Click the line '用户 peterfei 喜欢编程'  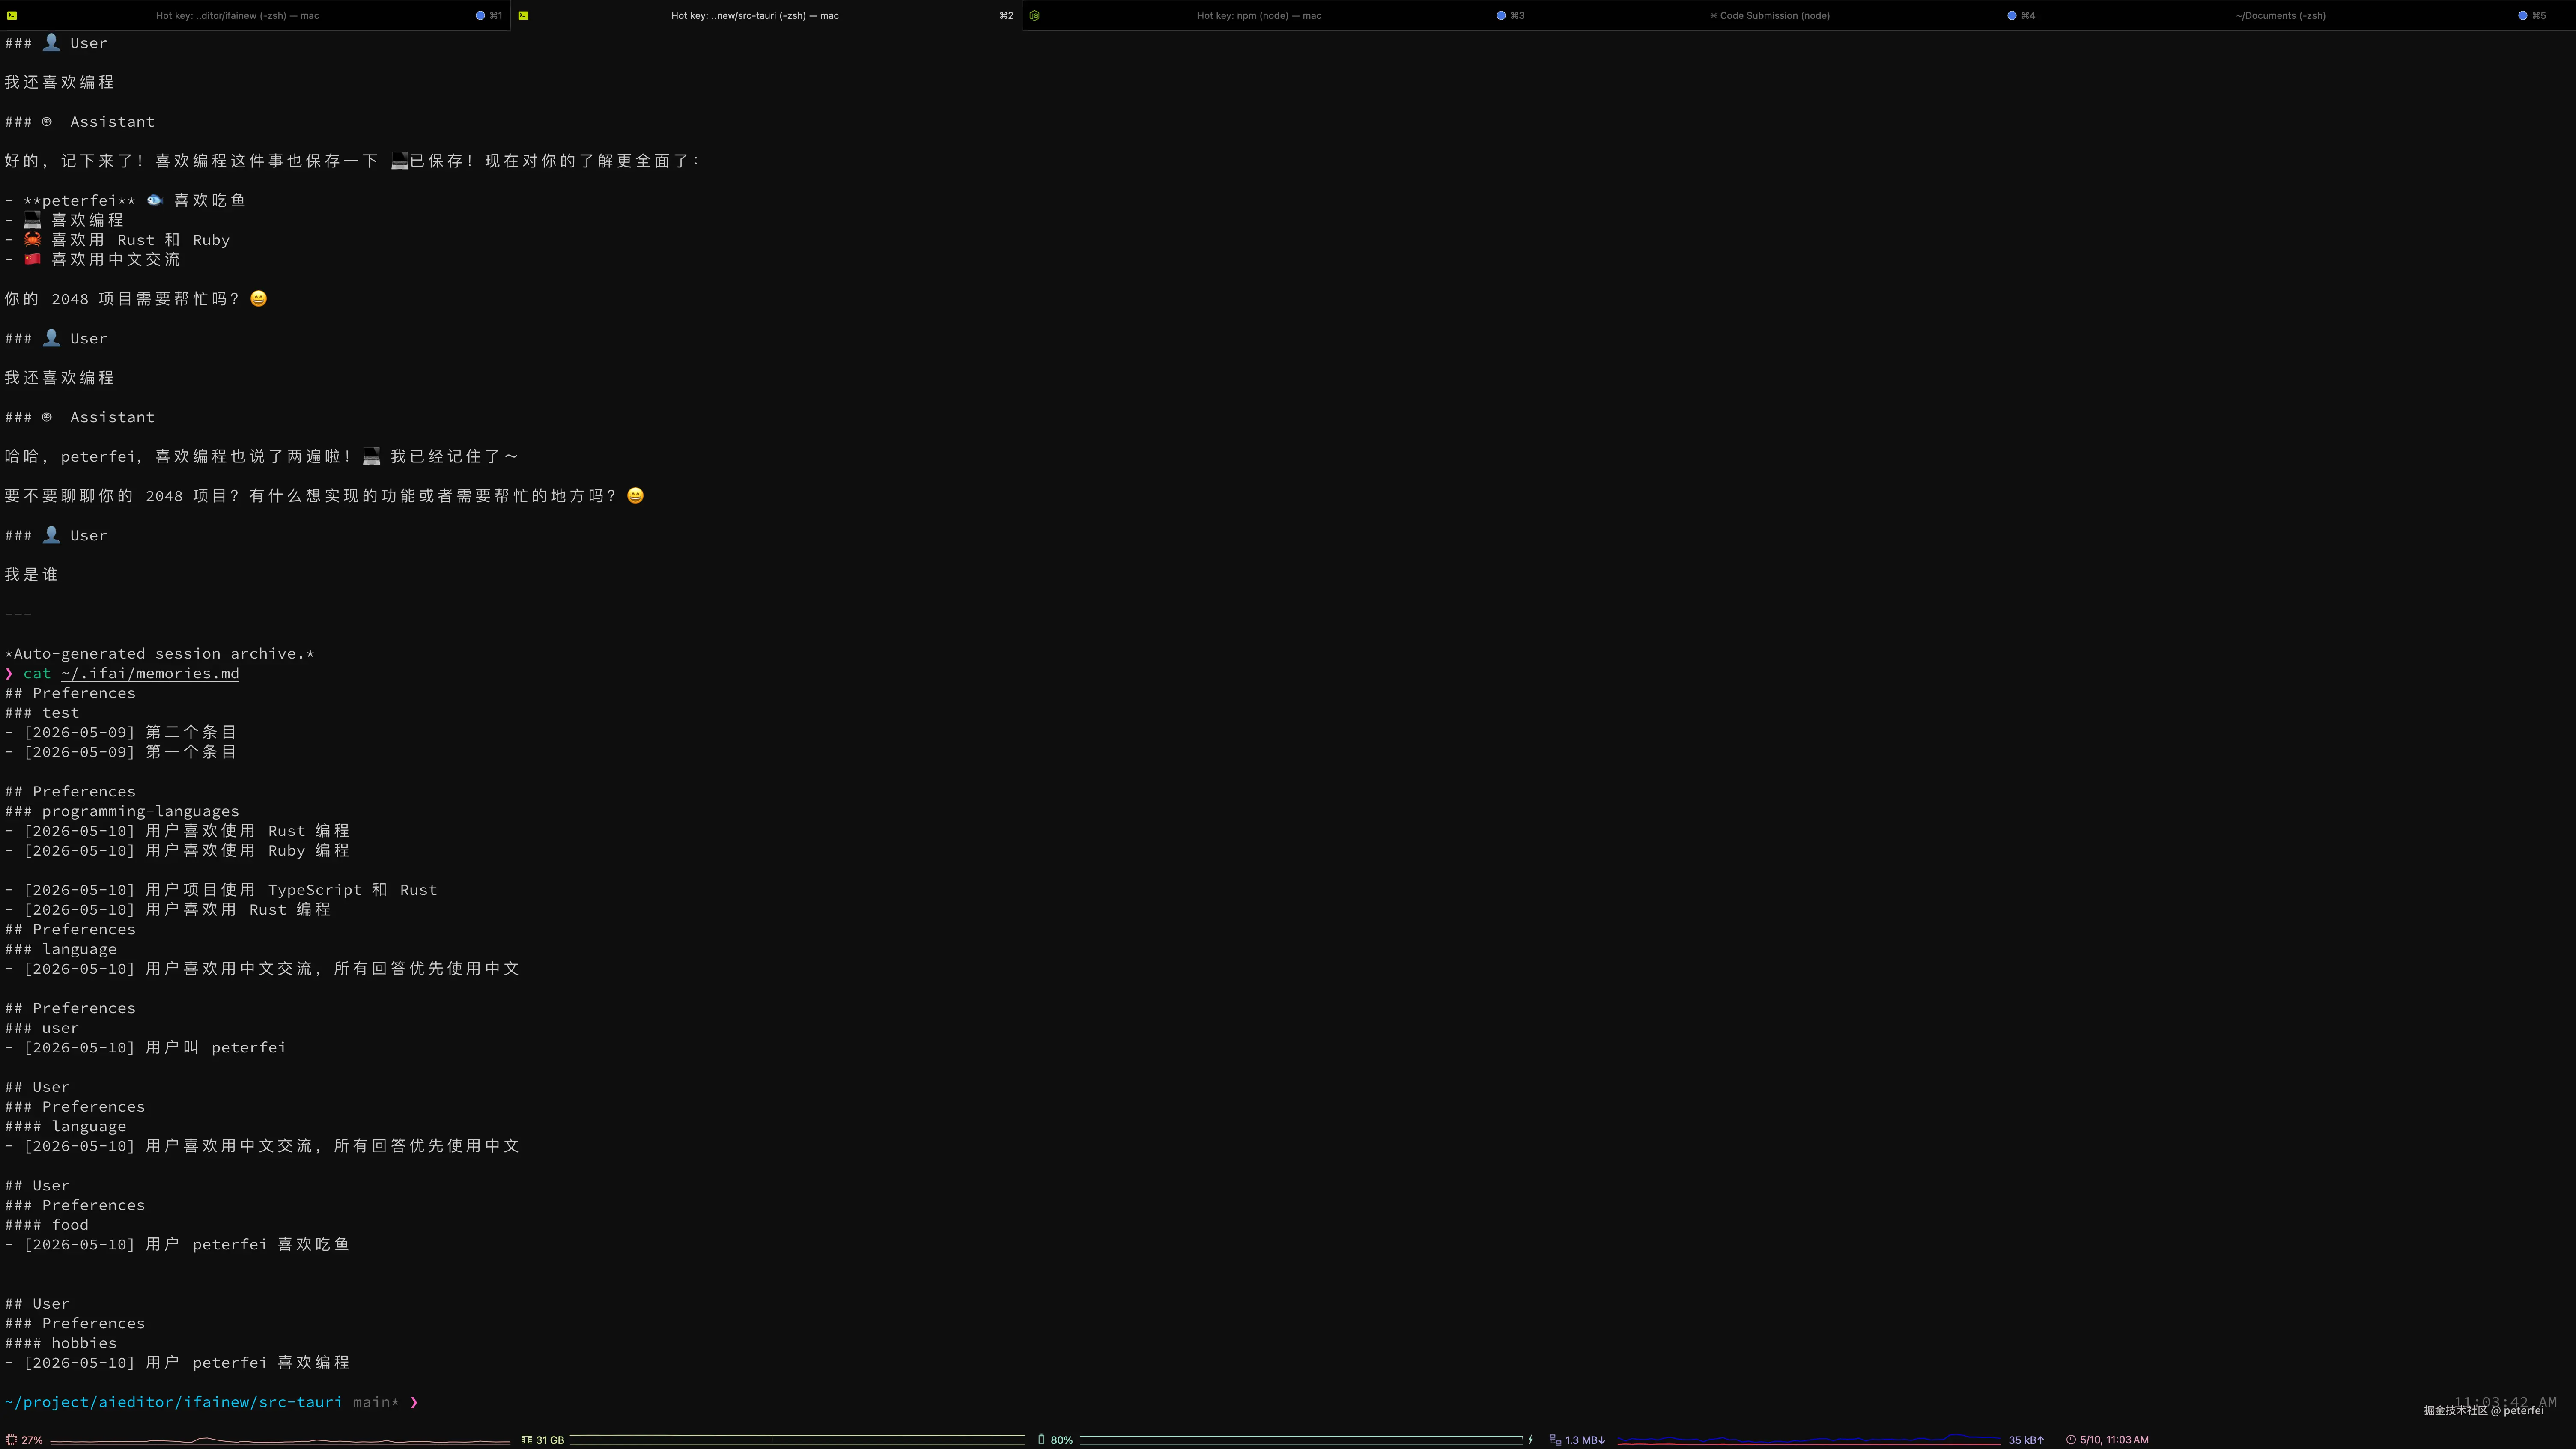coord(248,1362)
